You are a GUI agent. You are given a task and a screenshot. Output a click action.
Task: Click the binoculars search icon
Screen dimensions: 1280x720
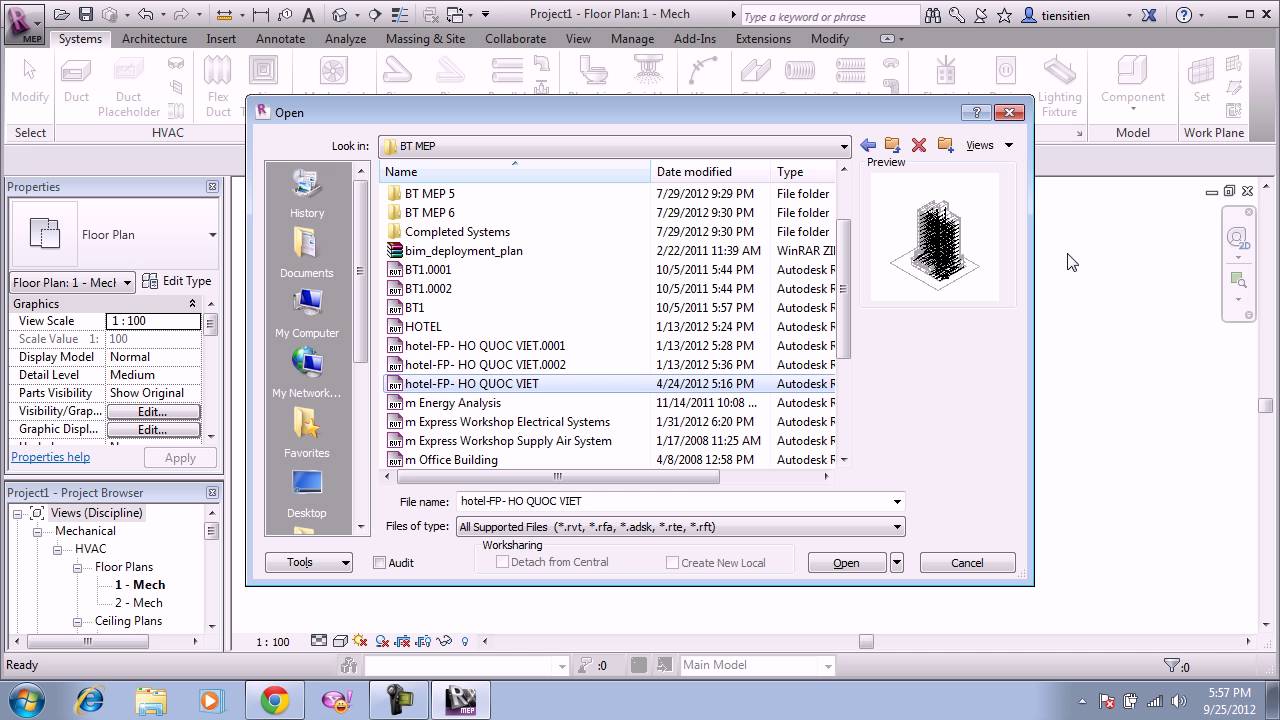(x=933, y=16)
